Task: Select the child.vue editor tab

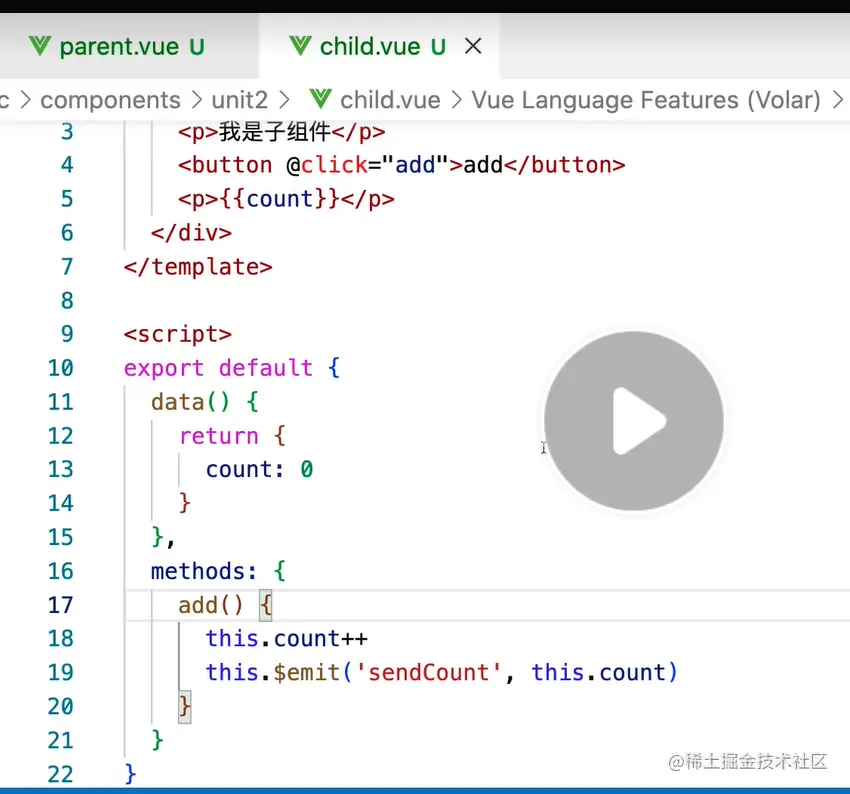Action: (x=379, y=47)
